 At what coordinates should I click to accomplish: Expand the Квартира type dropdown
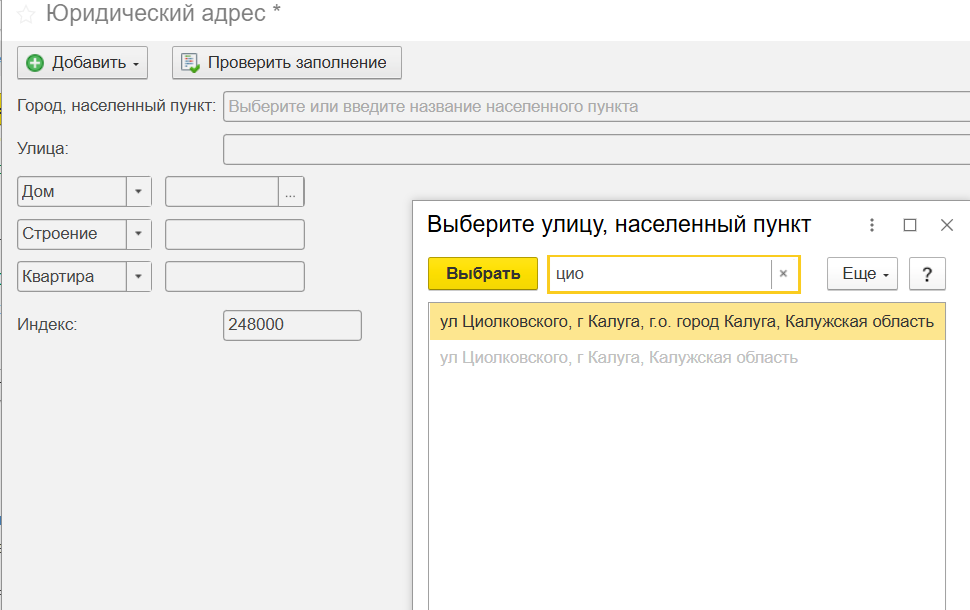click(x=138, y=277)
